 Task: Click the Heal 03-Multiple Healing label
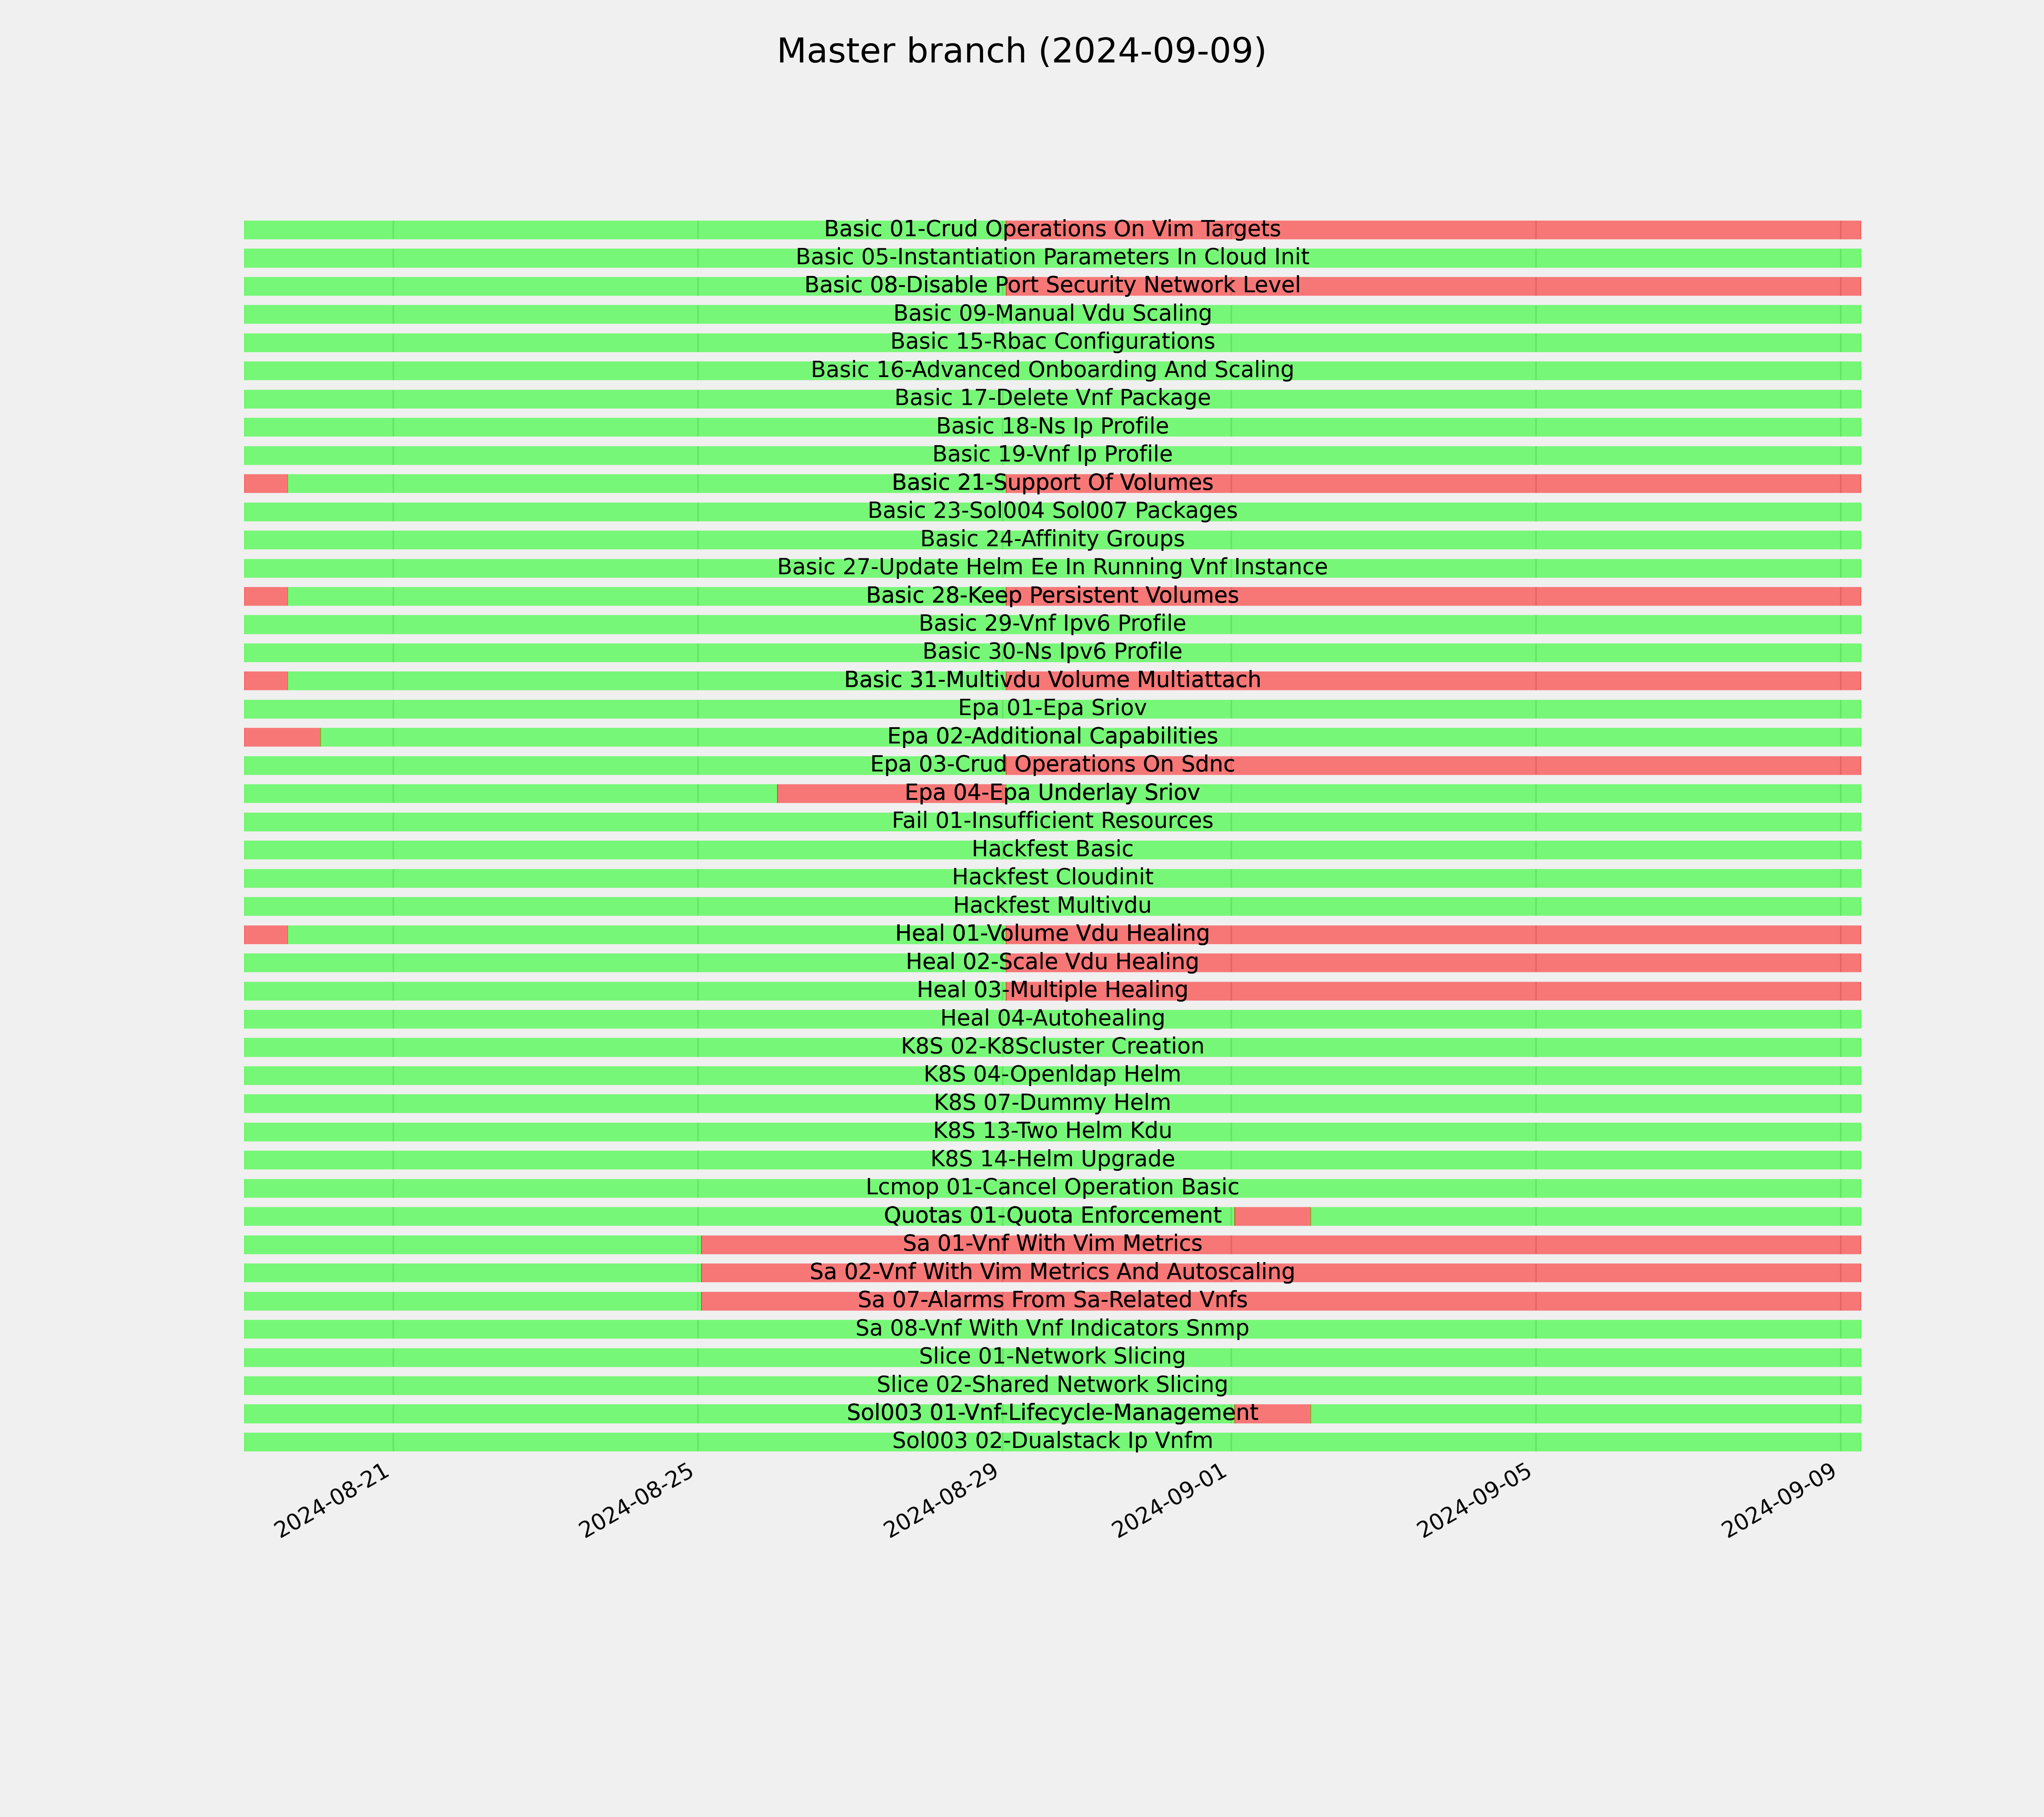(x=1052, y=990)
